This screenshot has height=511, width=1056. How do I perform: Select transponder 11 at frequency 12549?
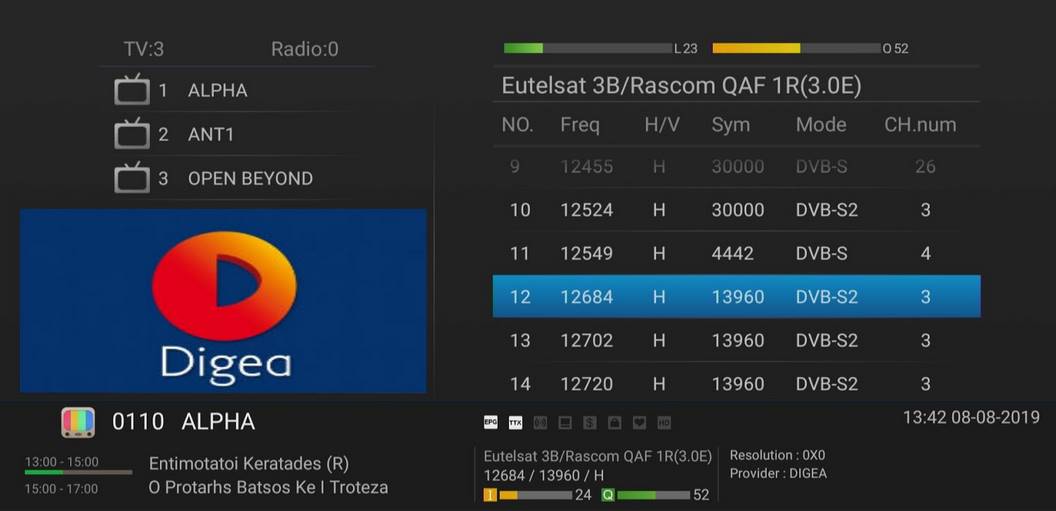pos(736,254)
